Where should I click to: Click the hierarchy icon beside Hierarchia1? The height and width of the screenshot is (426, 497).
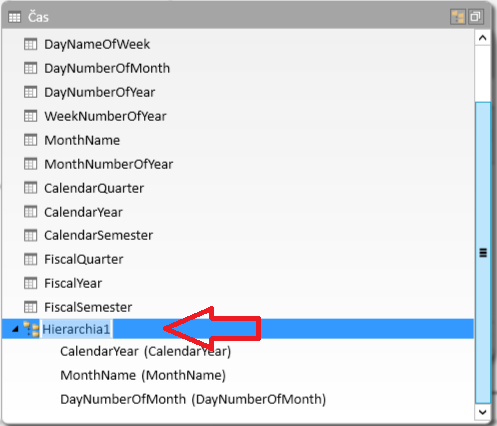[x=31, y=329]
